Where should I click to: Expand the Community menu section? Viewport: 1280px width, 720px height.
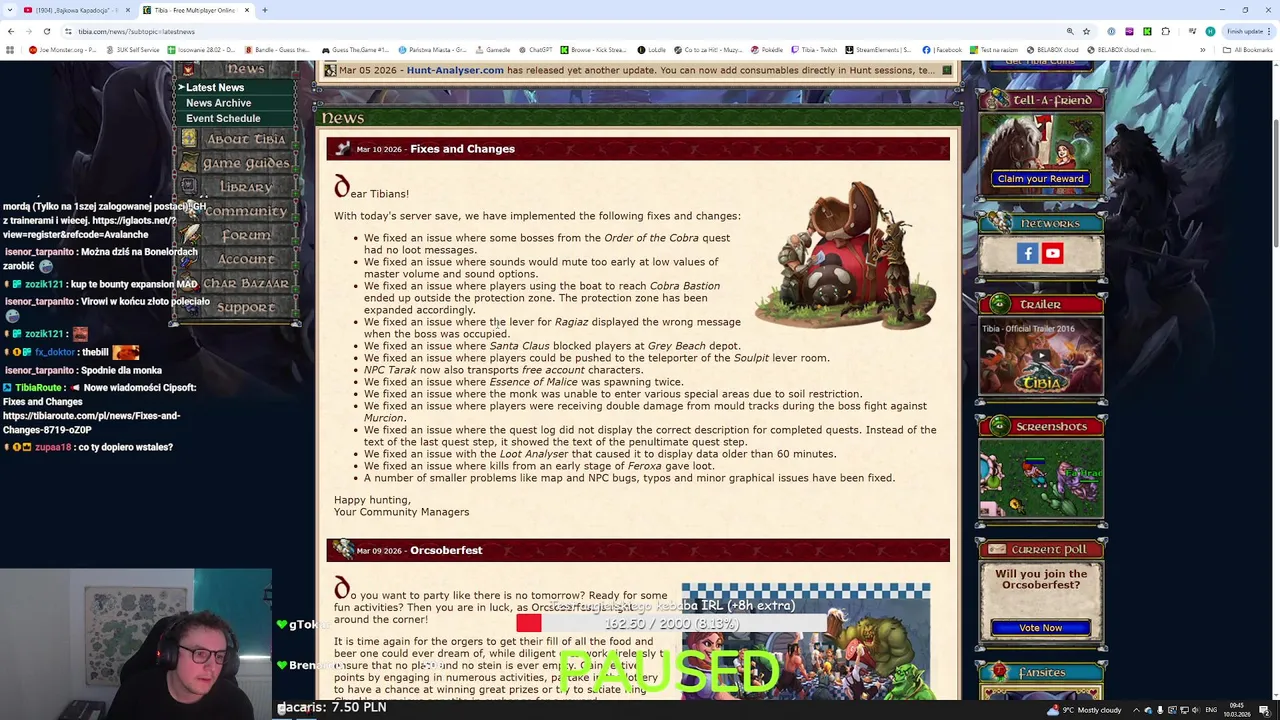(237, 212)
